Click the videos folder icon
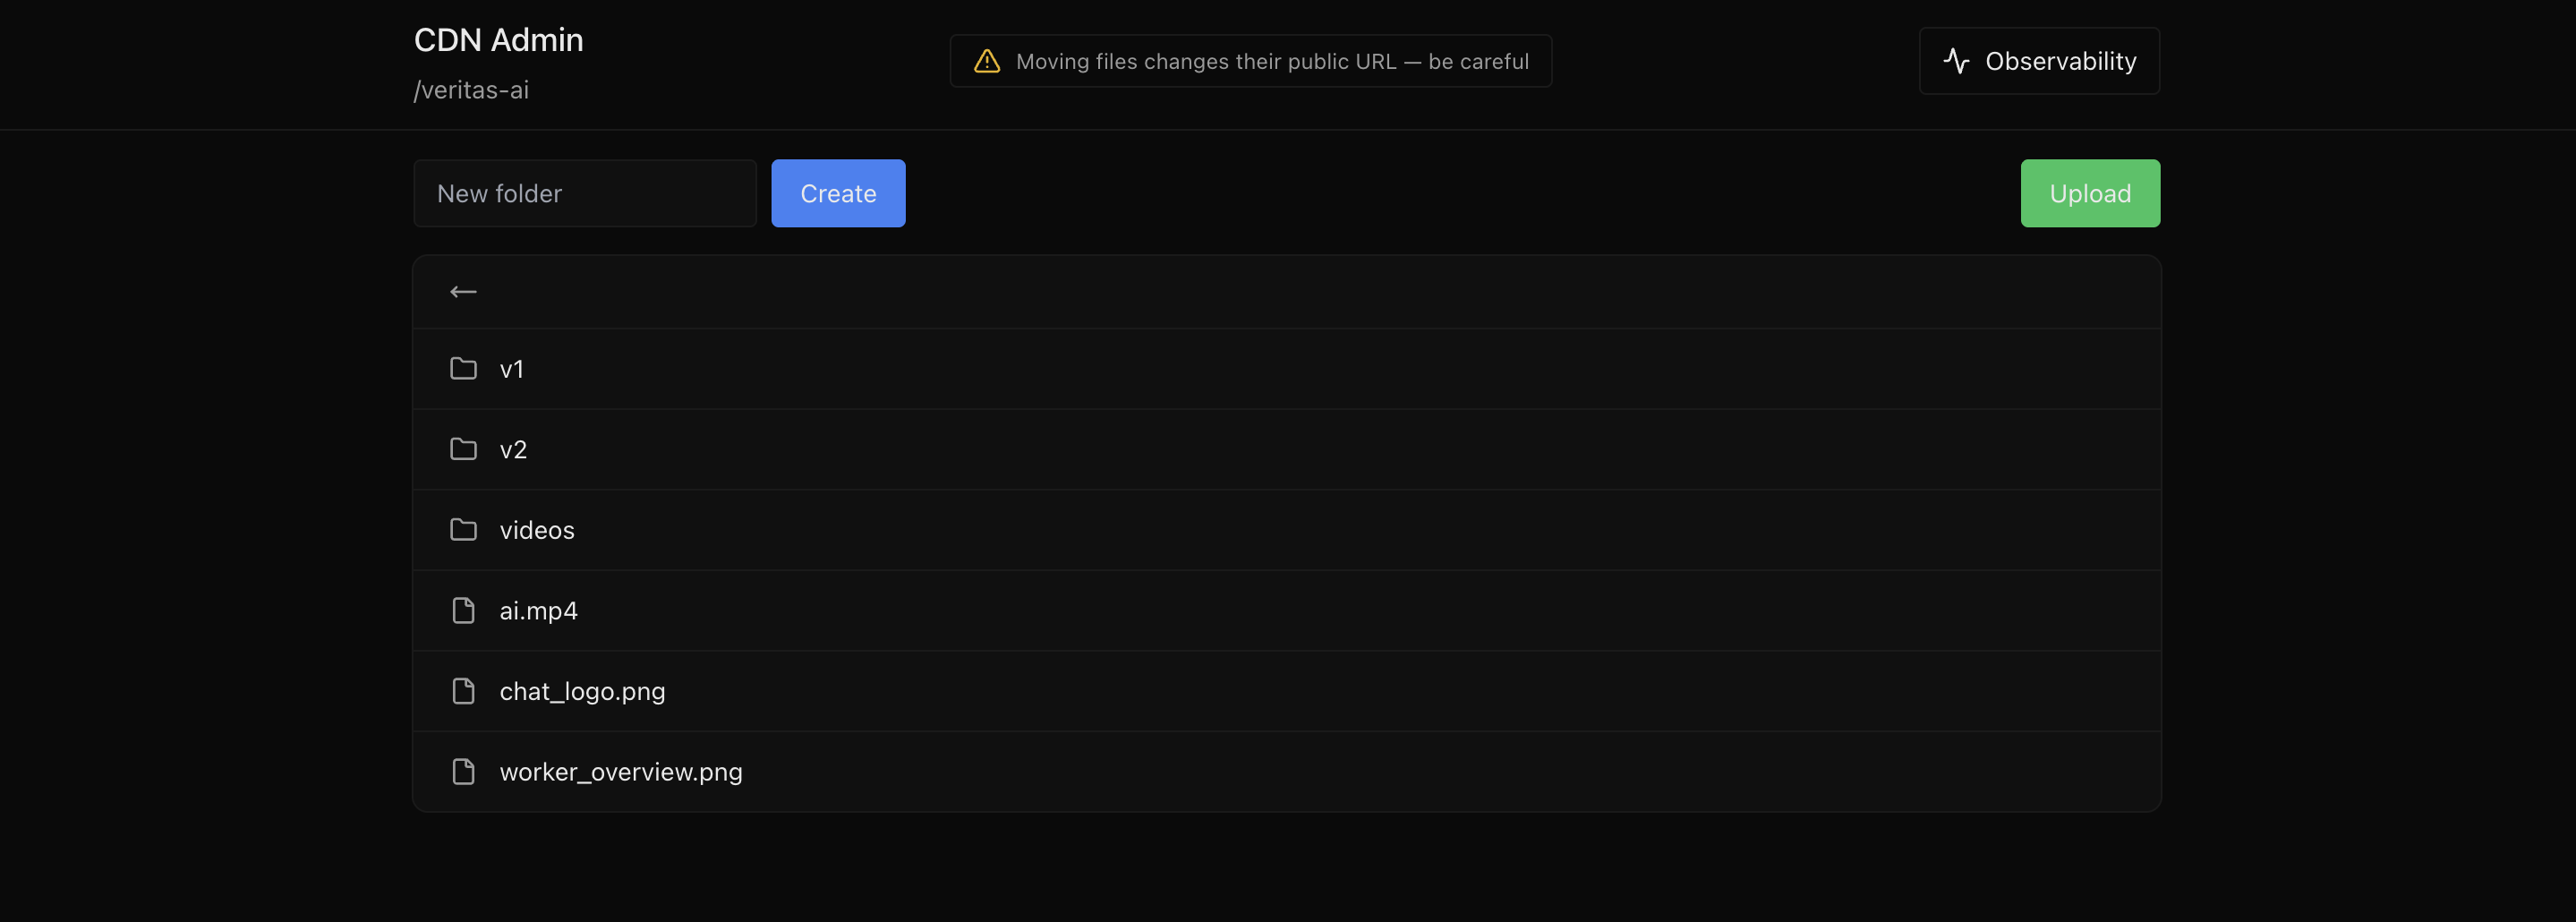The width and height of the screenshot is (2576, 922). 463,530
